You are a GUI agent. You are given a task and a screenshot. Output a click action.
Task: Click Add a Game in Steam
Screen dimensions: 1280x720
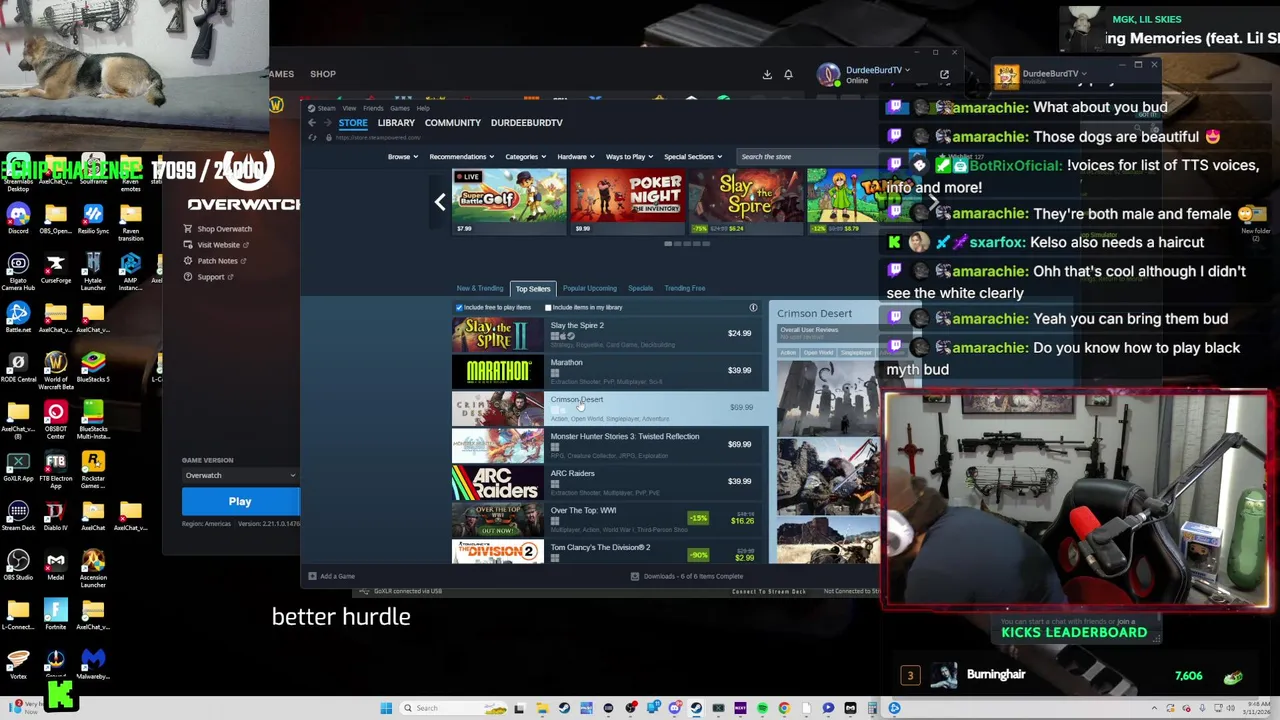pyautogui.click(x=331, y=576)
